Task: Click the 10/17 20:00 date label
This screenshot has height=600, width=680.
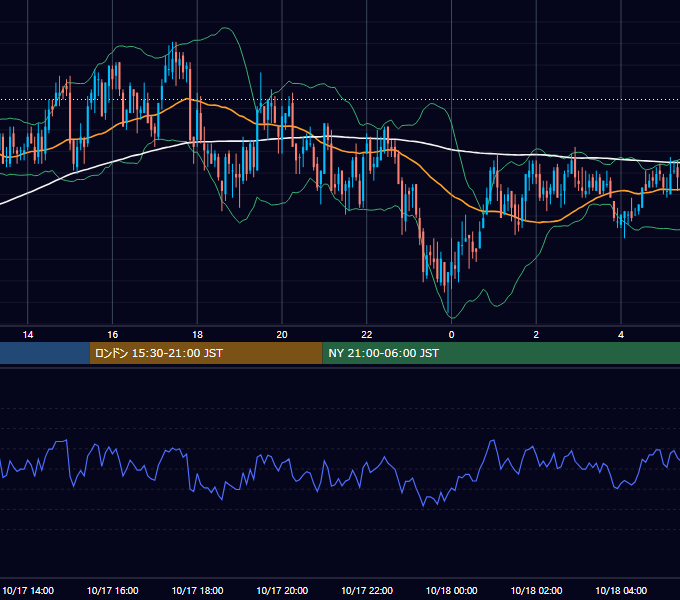Action: (282, 590)
